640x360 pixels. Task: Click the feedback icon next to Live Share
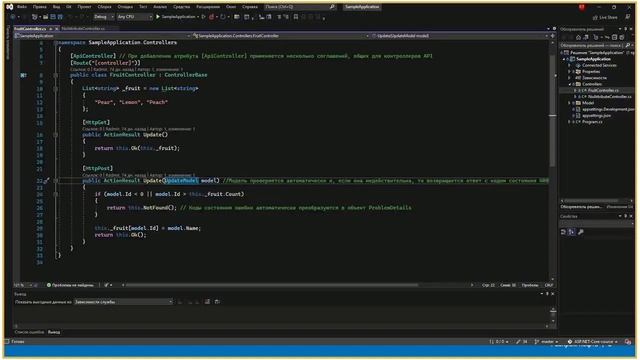pos(628,17)
